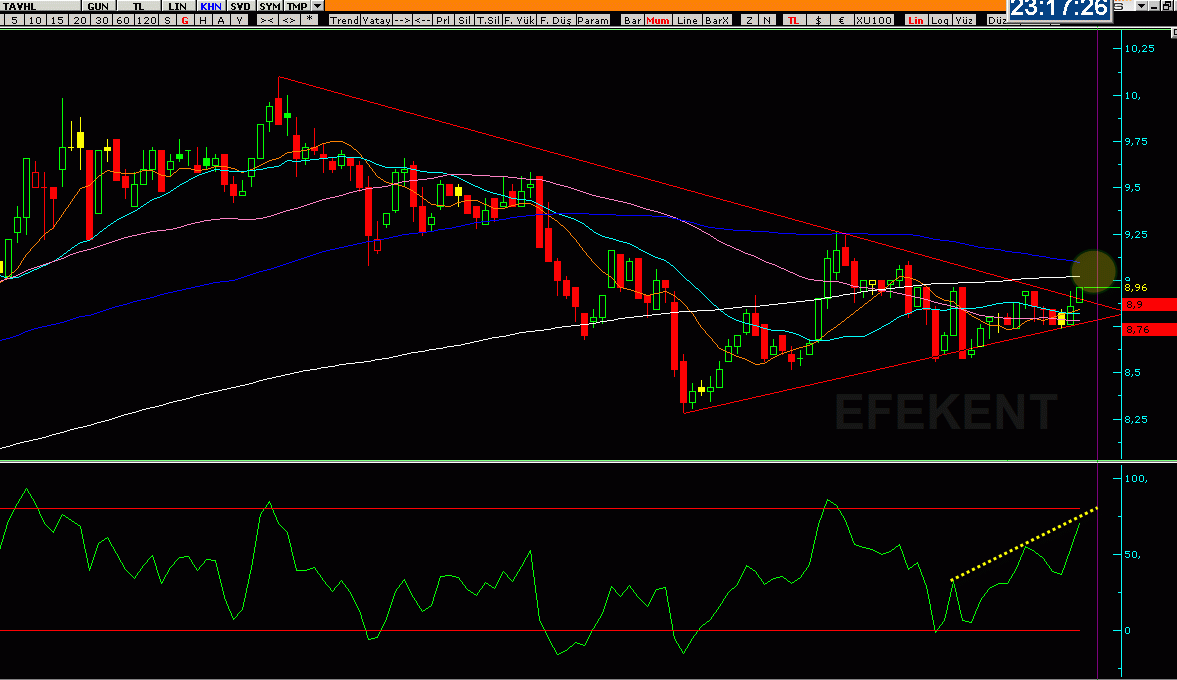Image resolution: width=1177 pixels, height=680 pixels.
Task: Switch currency to euro sign
Action: coord(841,20)
